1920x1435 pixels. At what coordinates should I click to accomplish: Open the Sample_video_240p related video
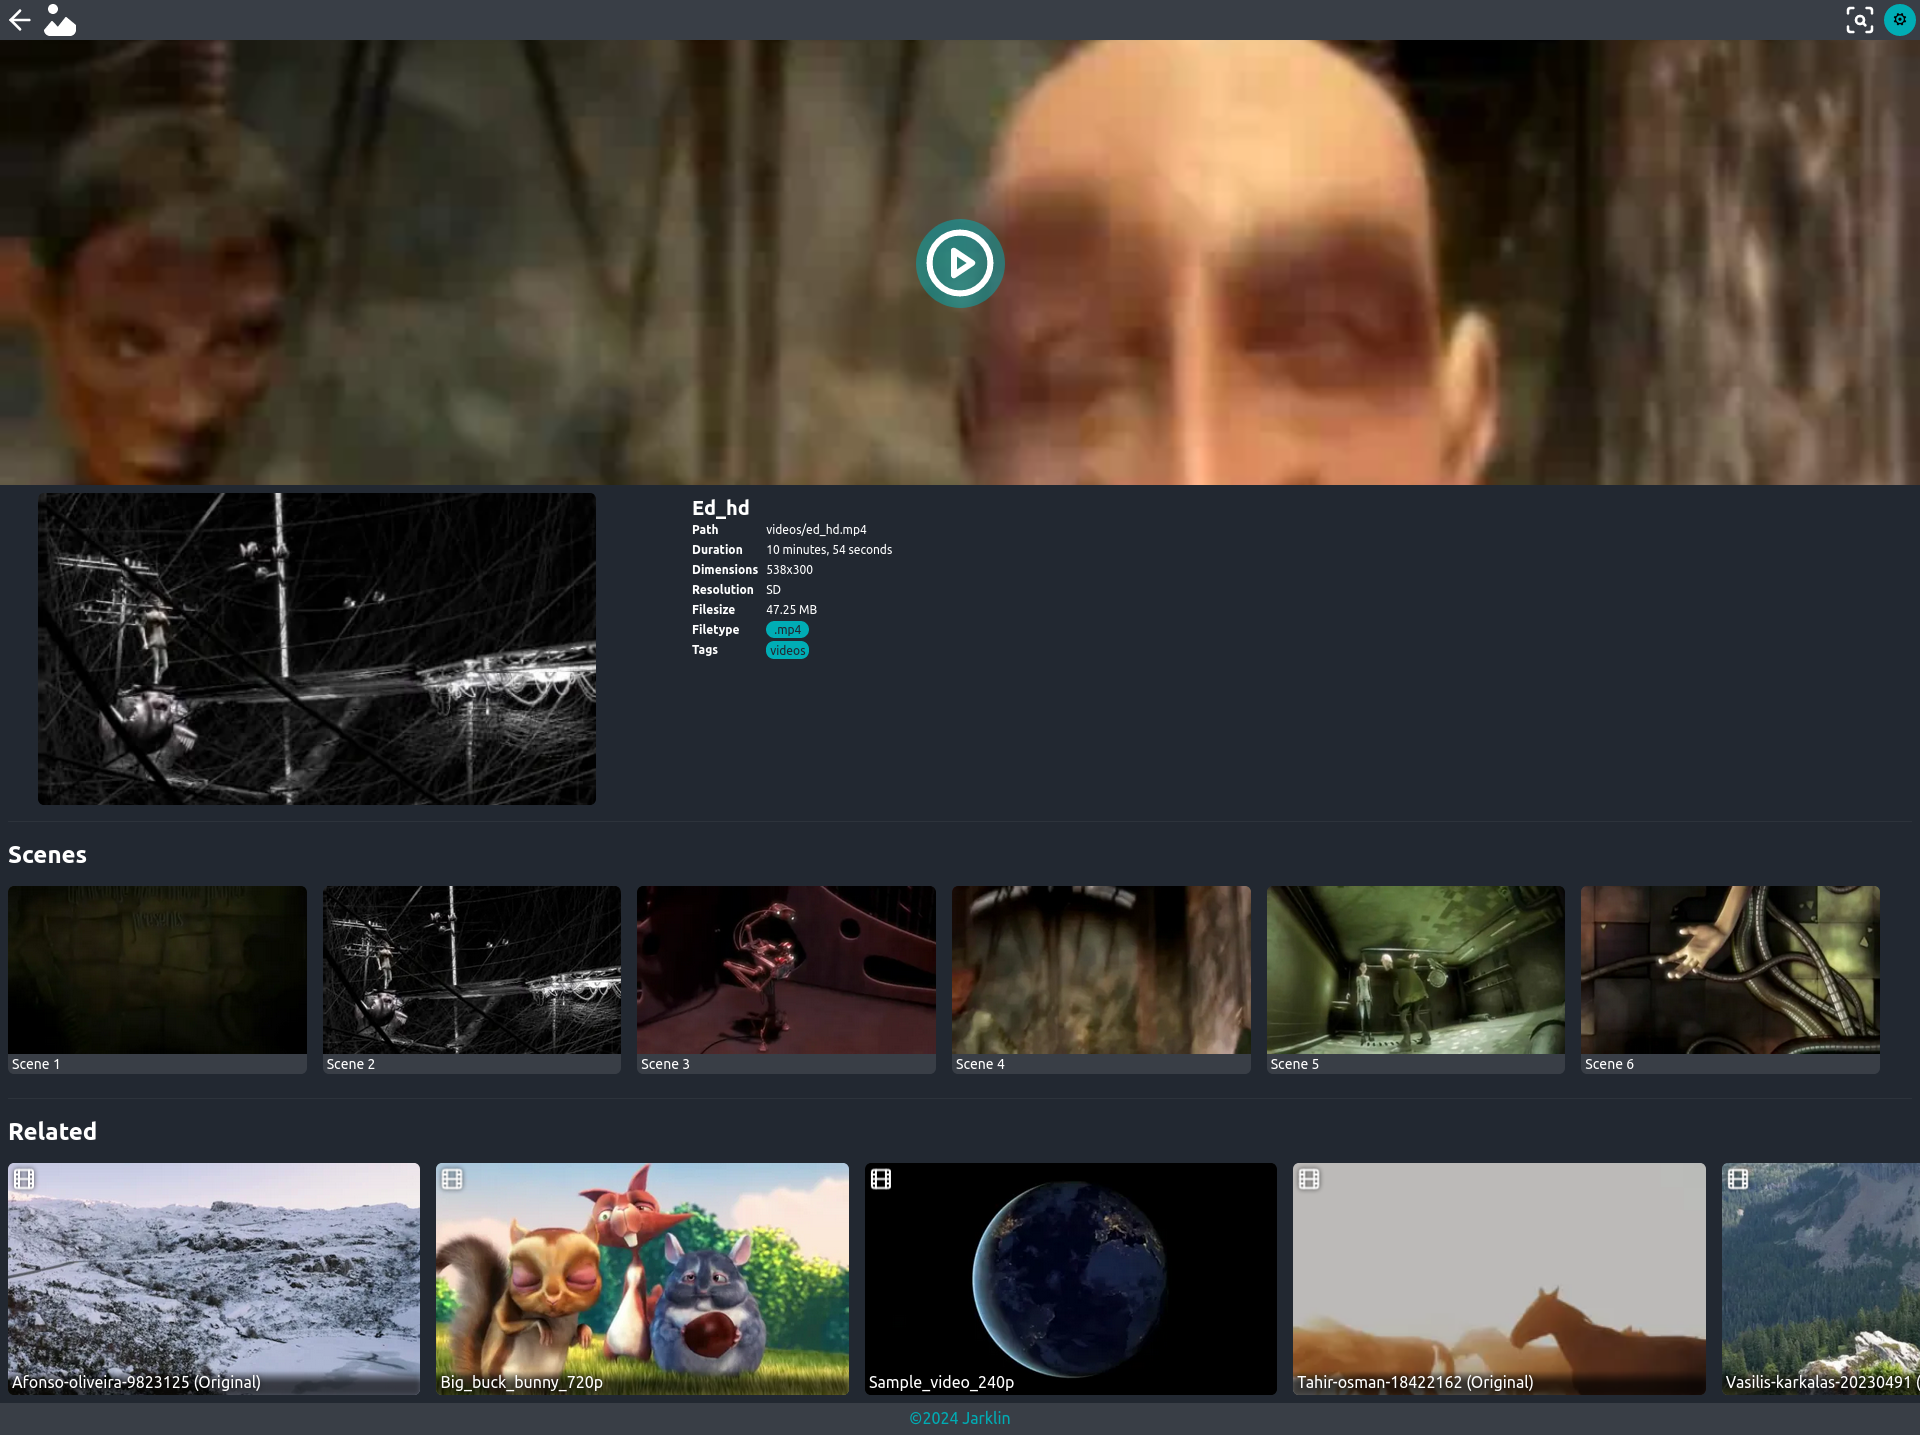pyautogui.click(x=1070, y=1278)
